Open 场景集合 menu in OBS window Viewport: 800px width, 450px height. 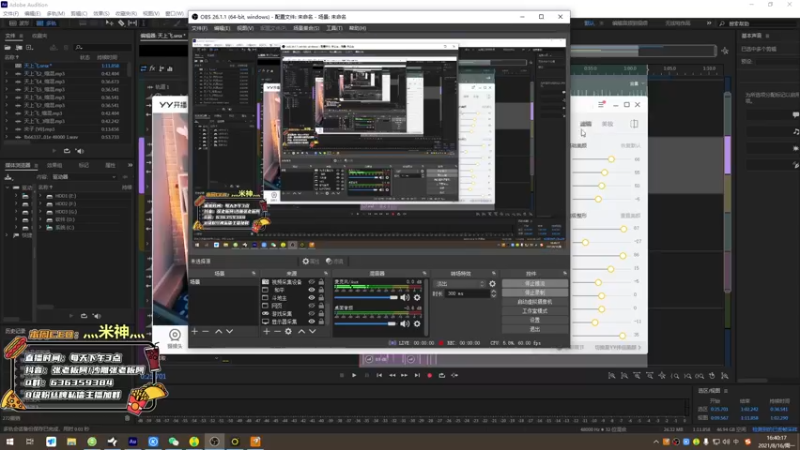point(306,28)
